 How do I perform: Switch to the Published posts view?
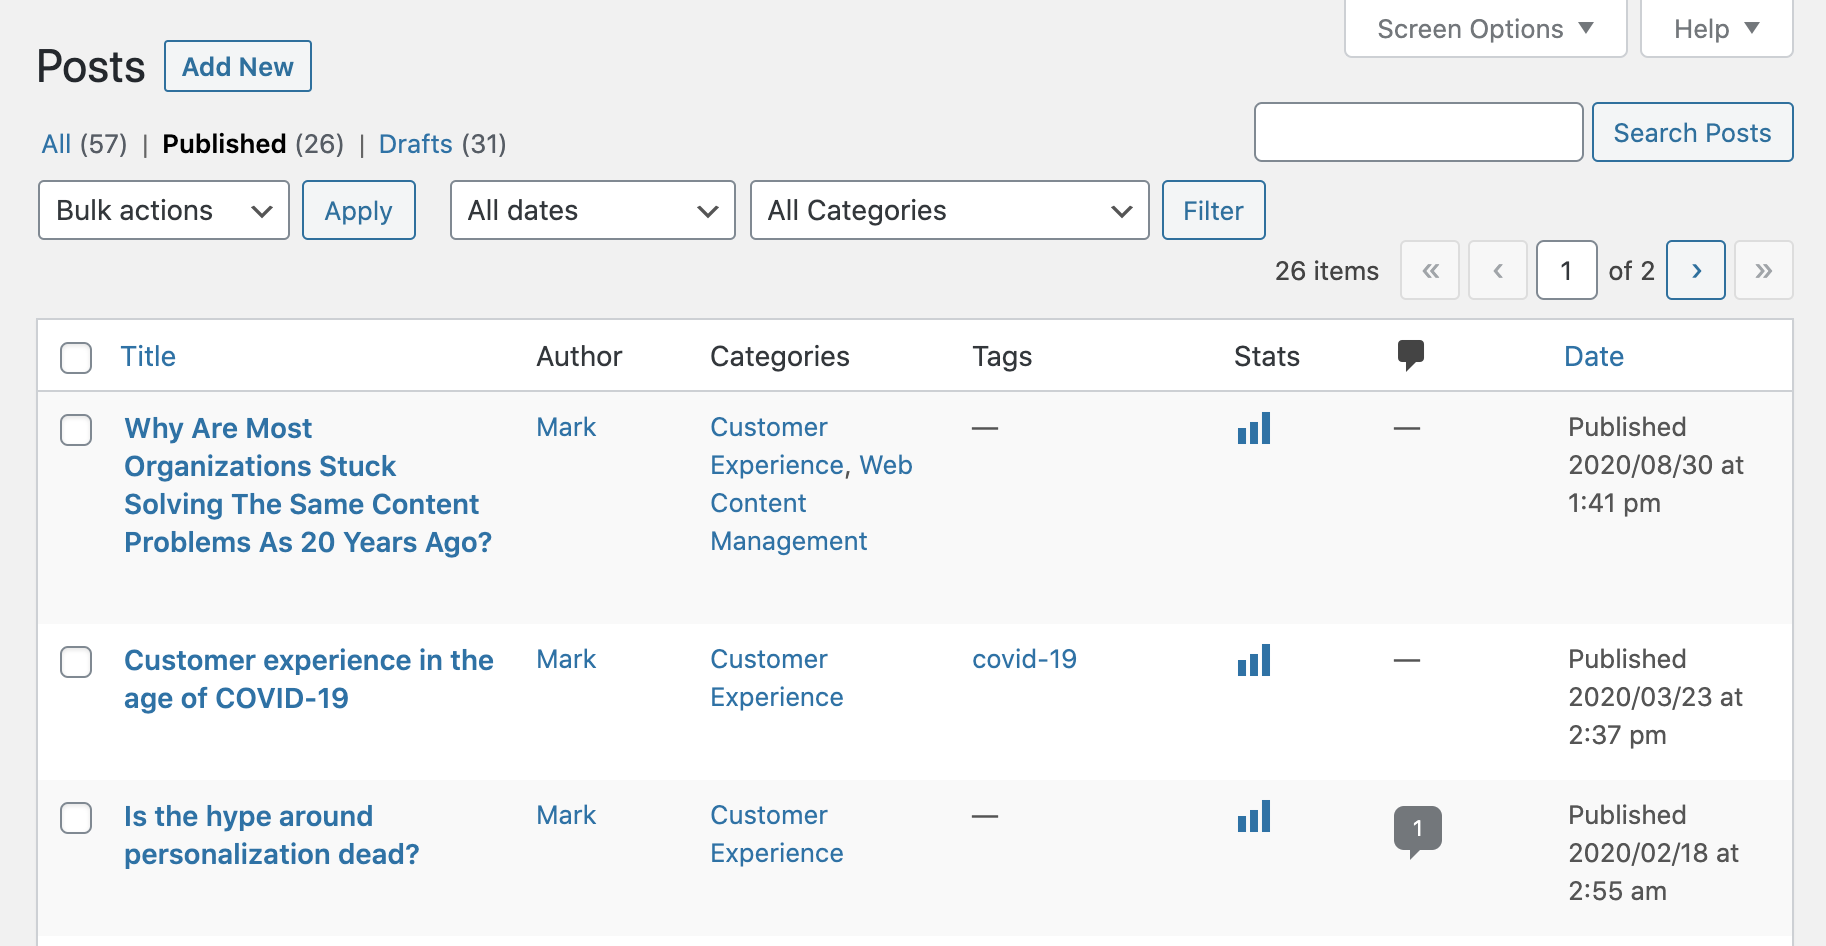(x=224, y=144)
